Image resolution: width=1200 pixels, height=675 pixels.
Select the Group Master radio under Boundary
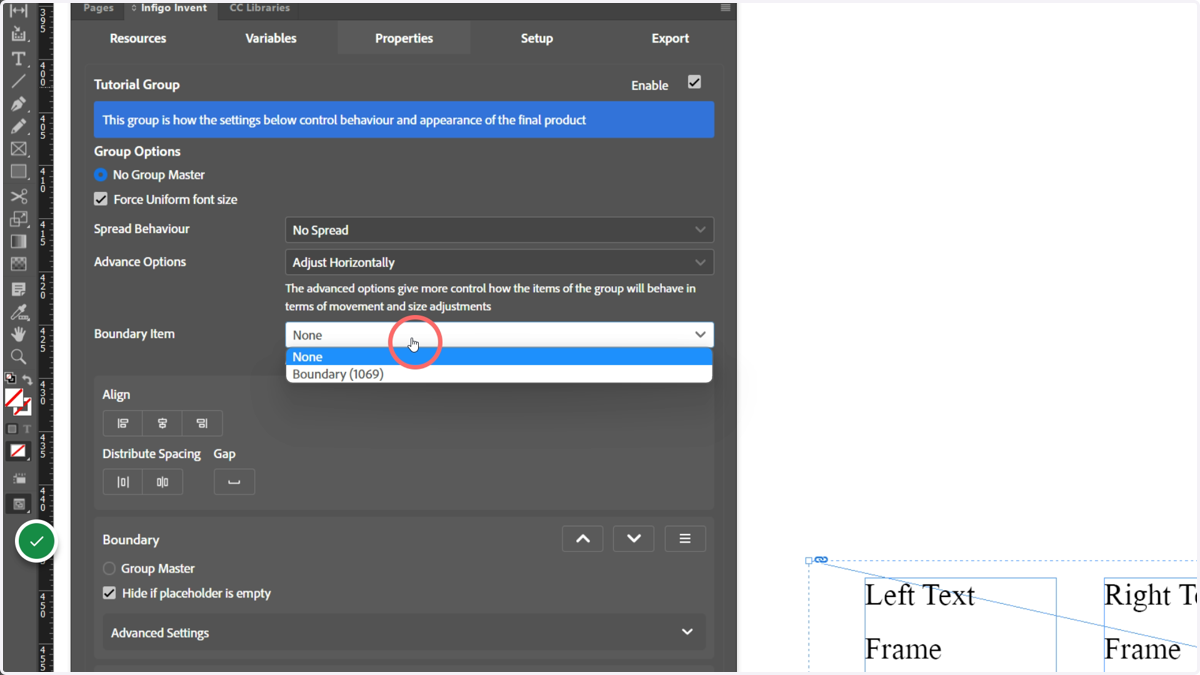[x=109, y=568]
